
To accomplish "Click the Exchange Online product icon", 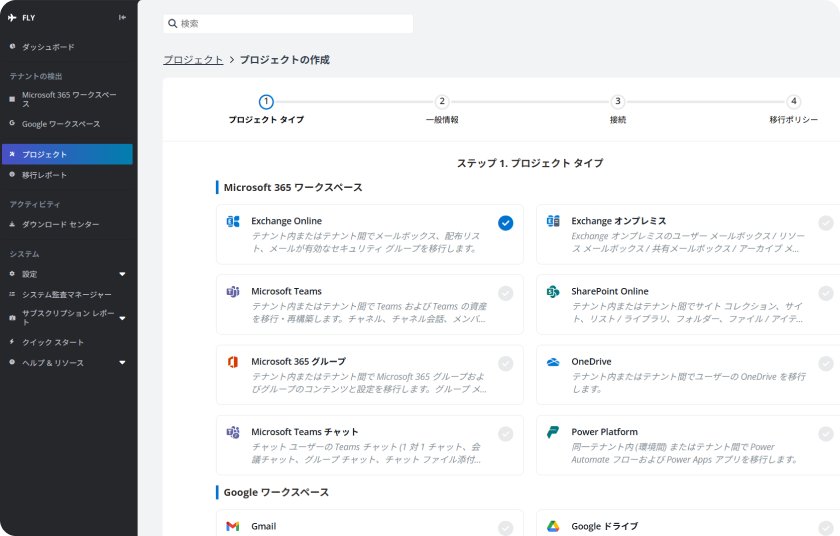I will coord(233,221).
